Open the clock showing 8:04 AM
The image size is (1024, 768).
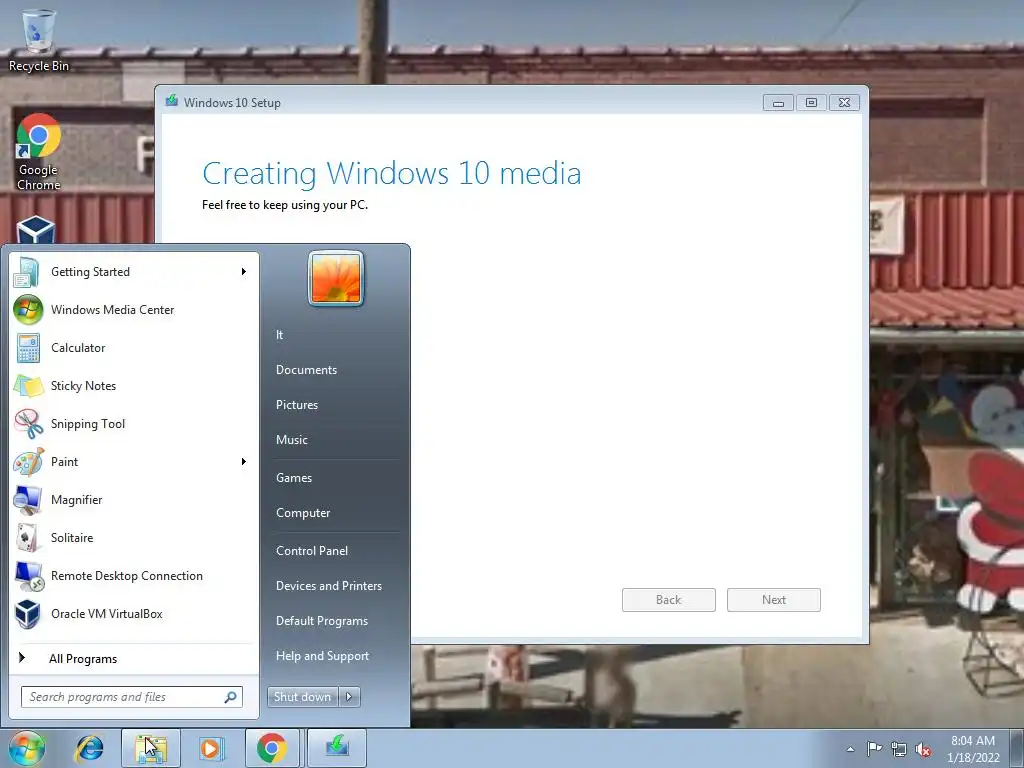[973, 749]
